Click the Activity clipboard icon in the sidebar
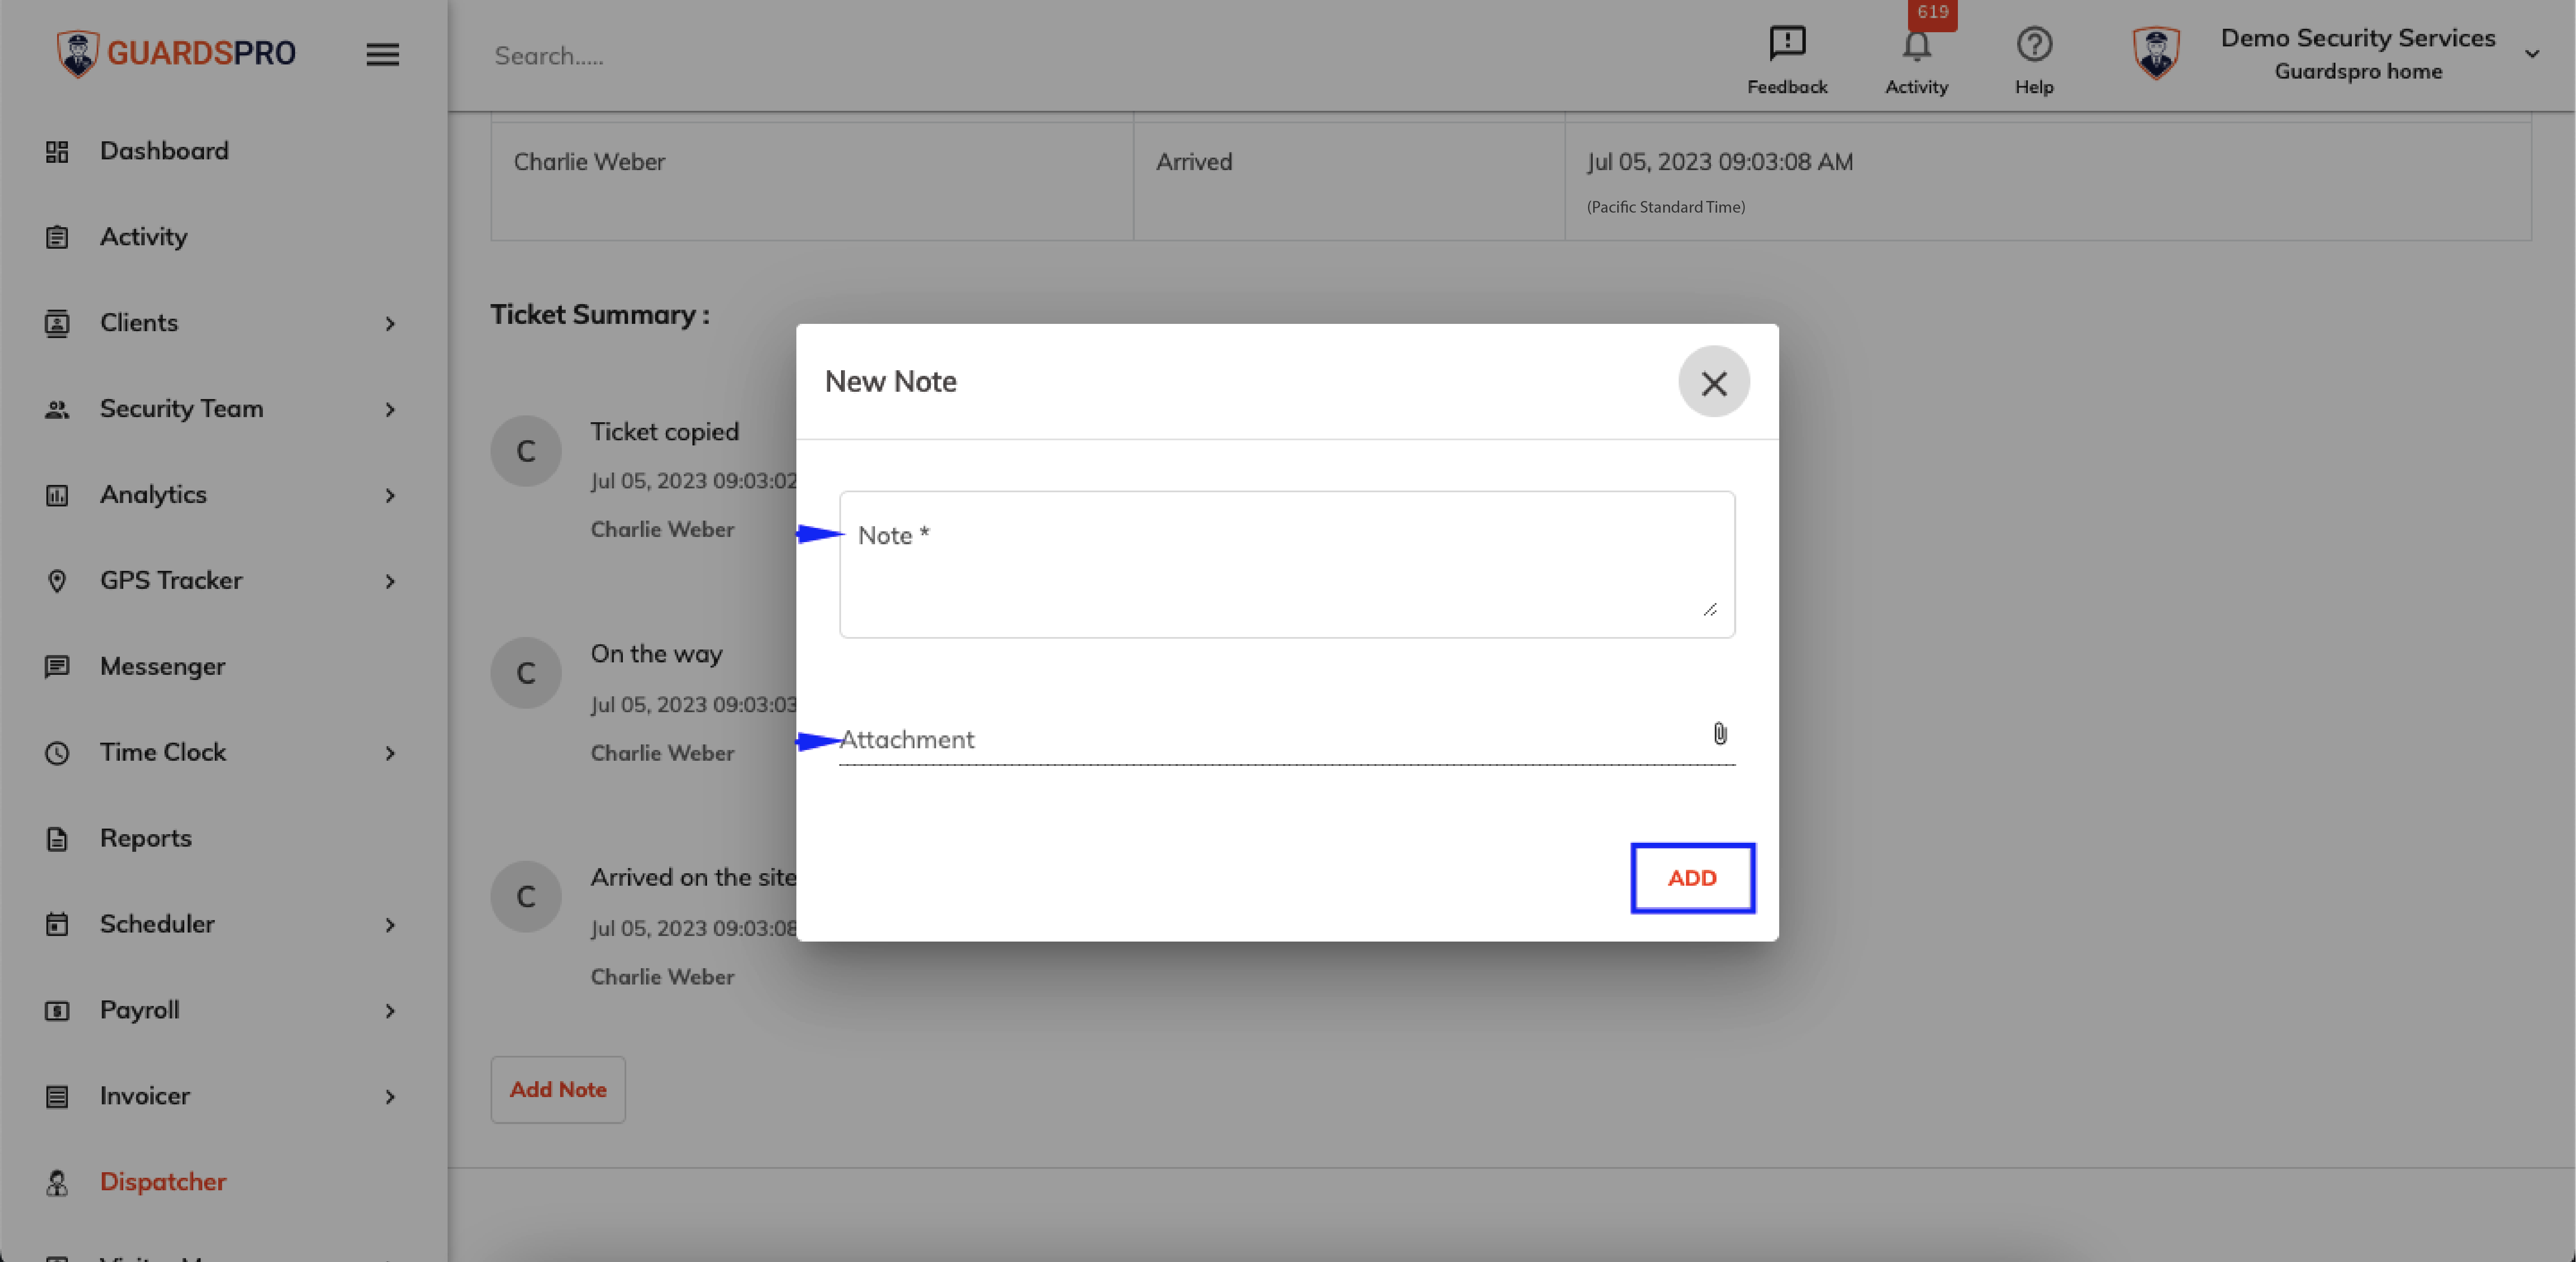Image resolution: width=2576 pixels, height=1262 pixels. (57, 237)
